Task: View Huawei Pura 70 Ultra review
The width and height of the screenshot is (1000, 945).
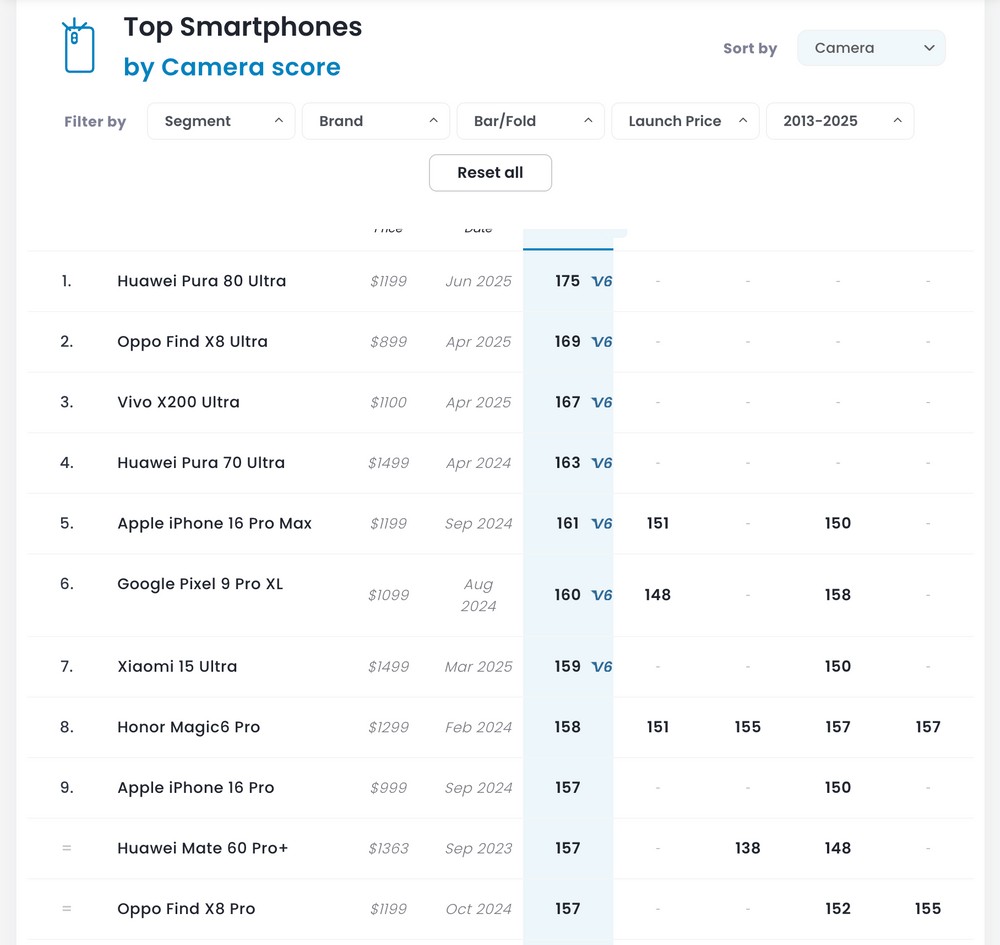Action: [201, 463]
